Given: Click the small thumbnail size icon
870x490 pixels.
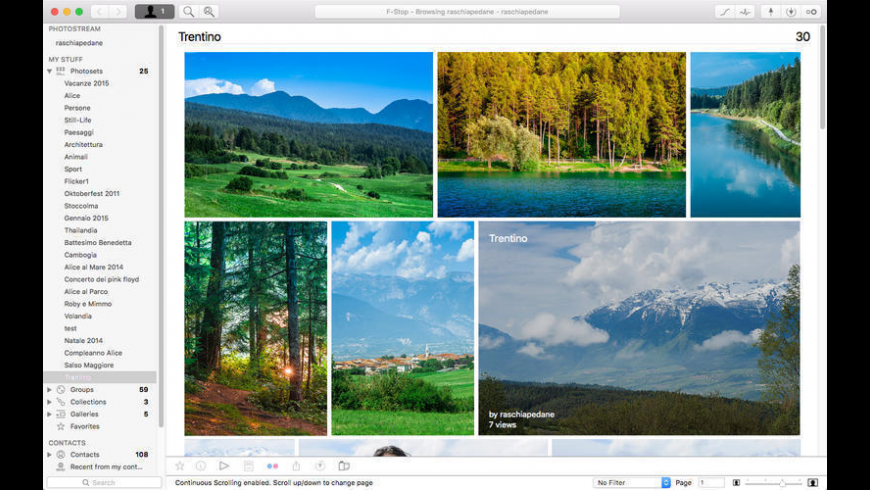Looking at the screenshot, I should [x=736, y=483].
